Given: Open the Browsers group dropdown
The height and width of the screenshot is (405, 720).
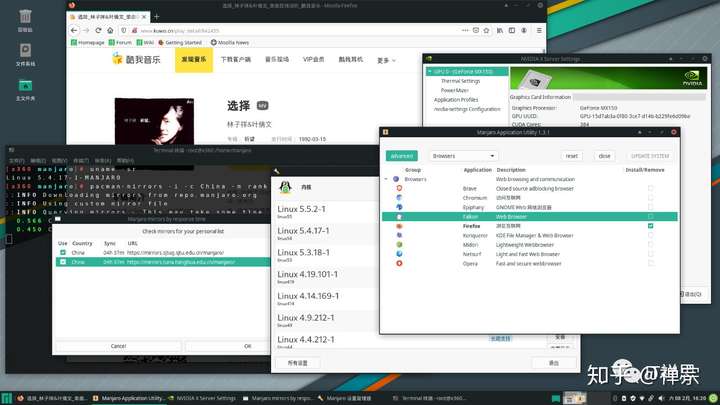Looking at the screenshot, I should tap(463, 156).
